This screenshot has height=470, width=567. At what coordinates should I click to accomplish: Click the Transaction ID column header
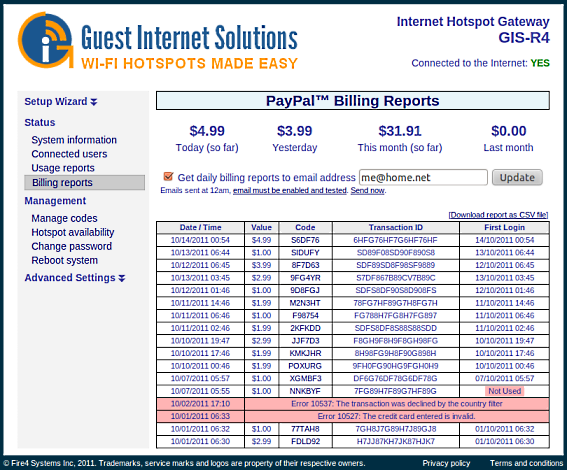396,227
